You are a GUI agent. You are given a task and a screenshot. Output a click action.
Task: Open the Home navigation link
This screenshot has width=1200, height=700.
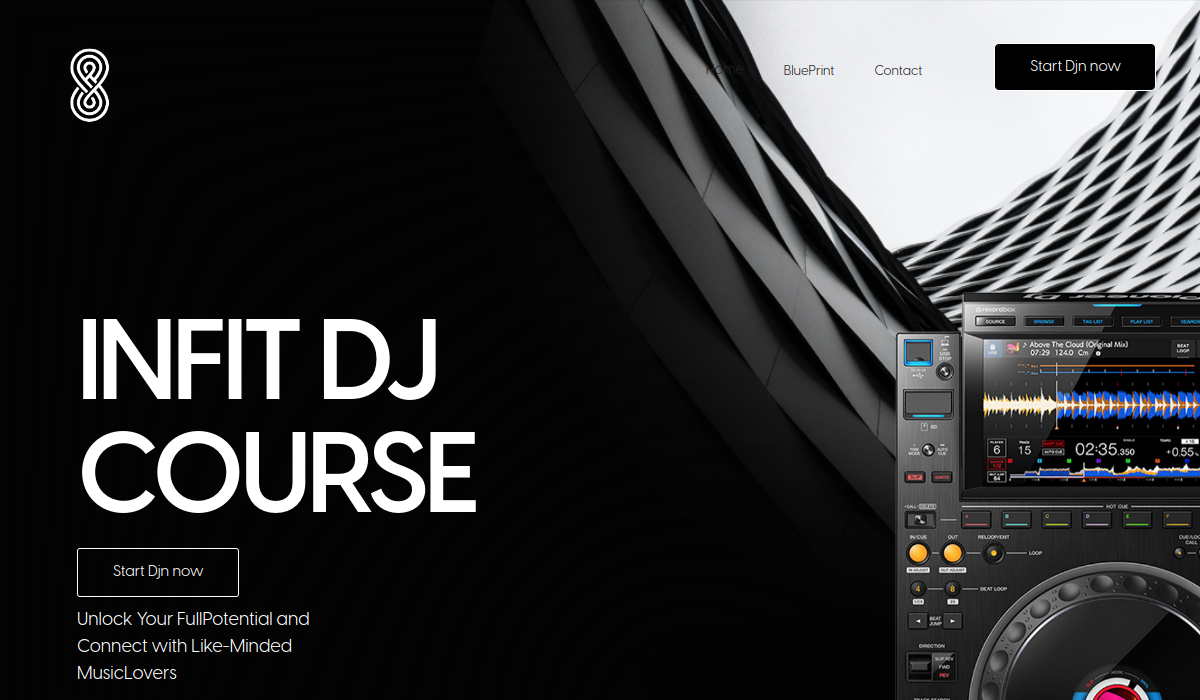pos(724,70)
